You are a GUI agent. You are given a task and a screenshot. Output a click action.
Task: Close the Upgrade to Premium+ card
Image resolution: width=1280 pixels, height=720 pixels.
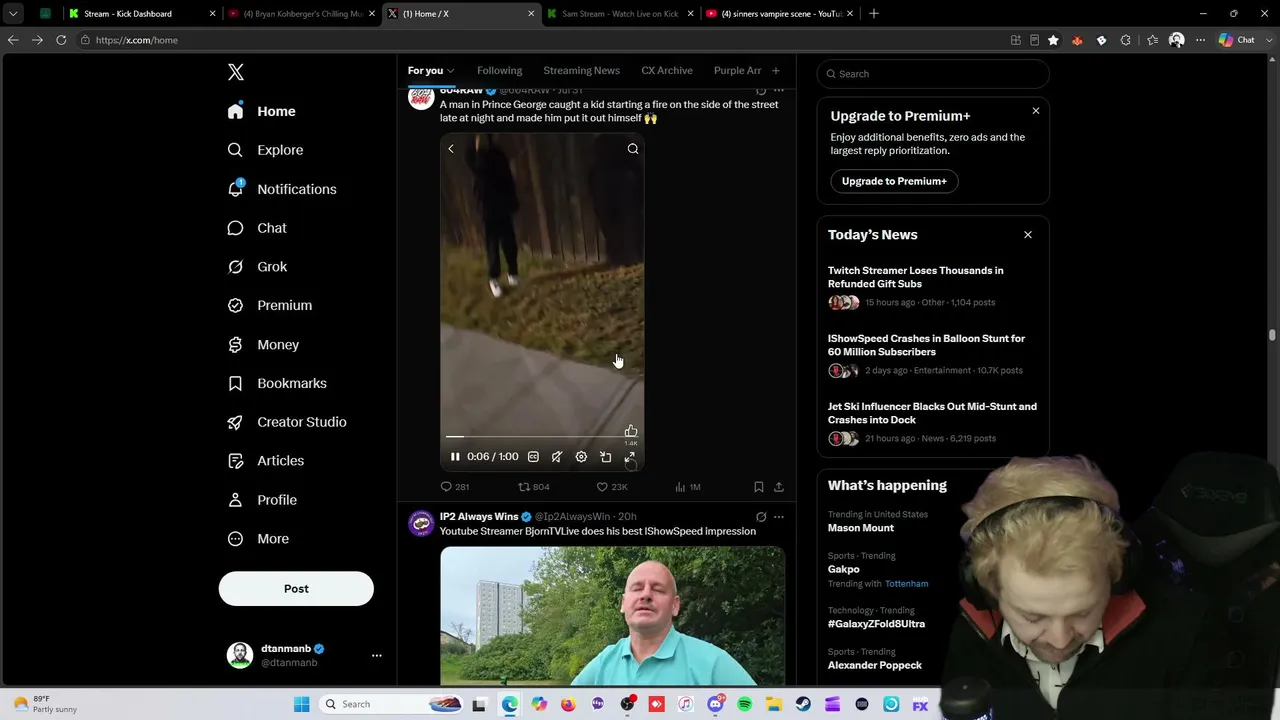1036,111
